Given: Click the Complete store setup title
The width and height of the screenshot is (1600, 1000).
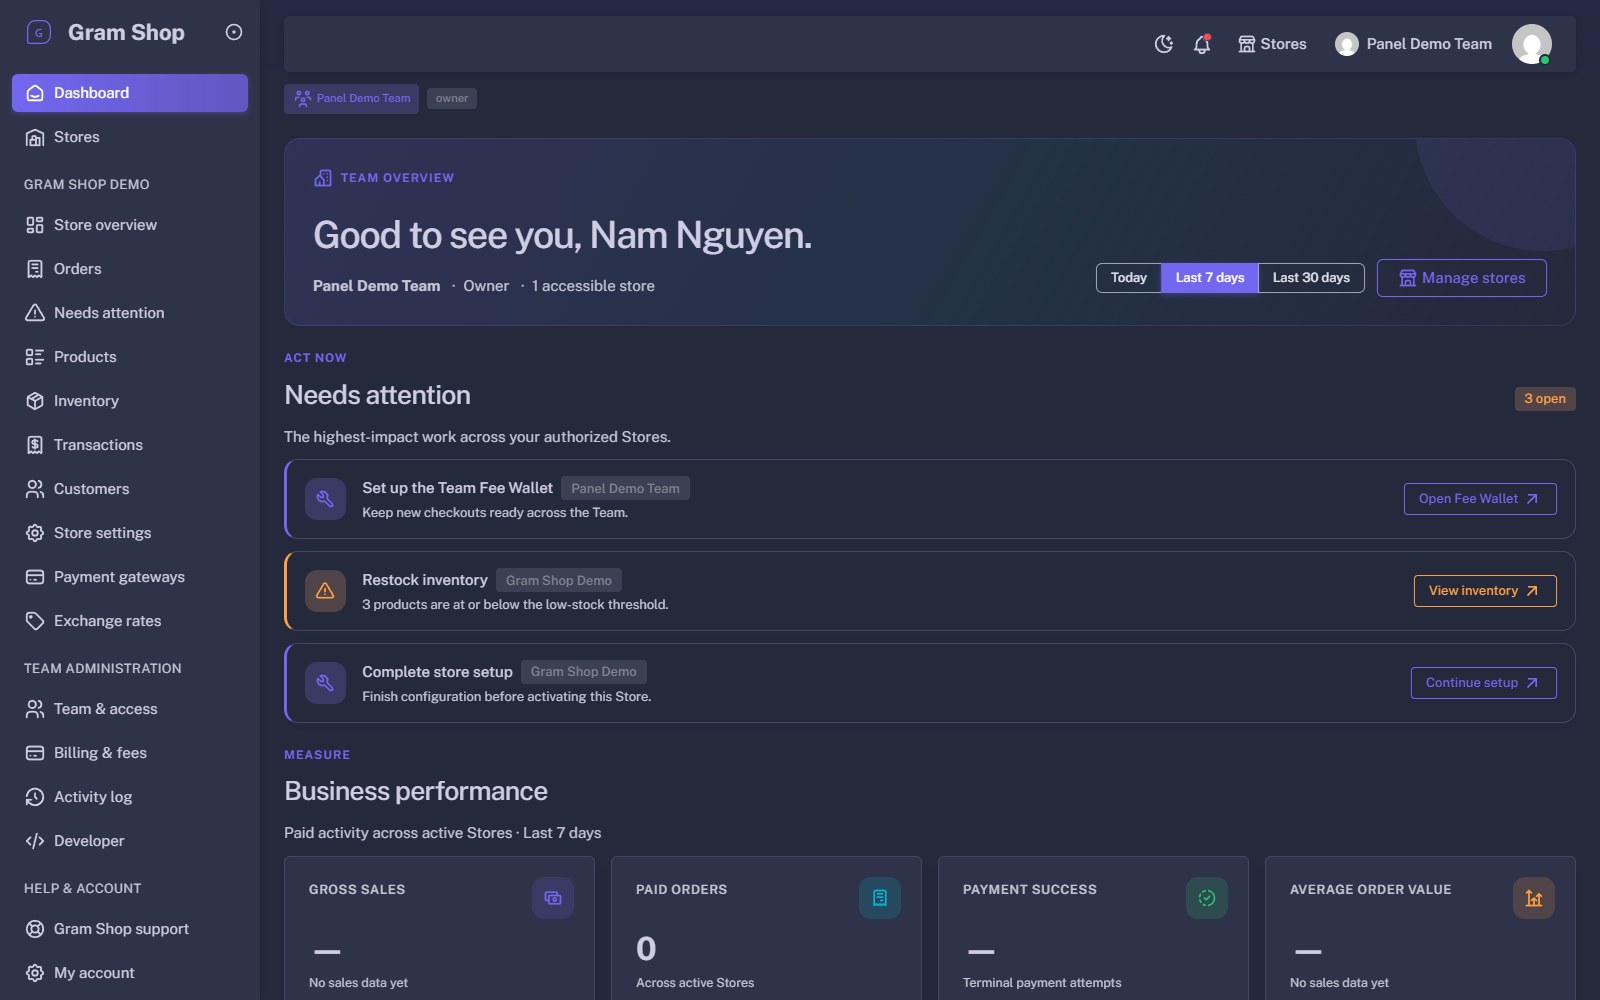Looking at the screenshot, I should click(x=437, y=672).
